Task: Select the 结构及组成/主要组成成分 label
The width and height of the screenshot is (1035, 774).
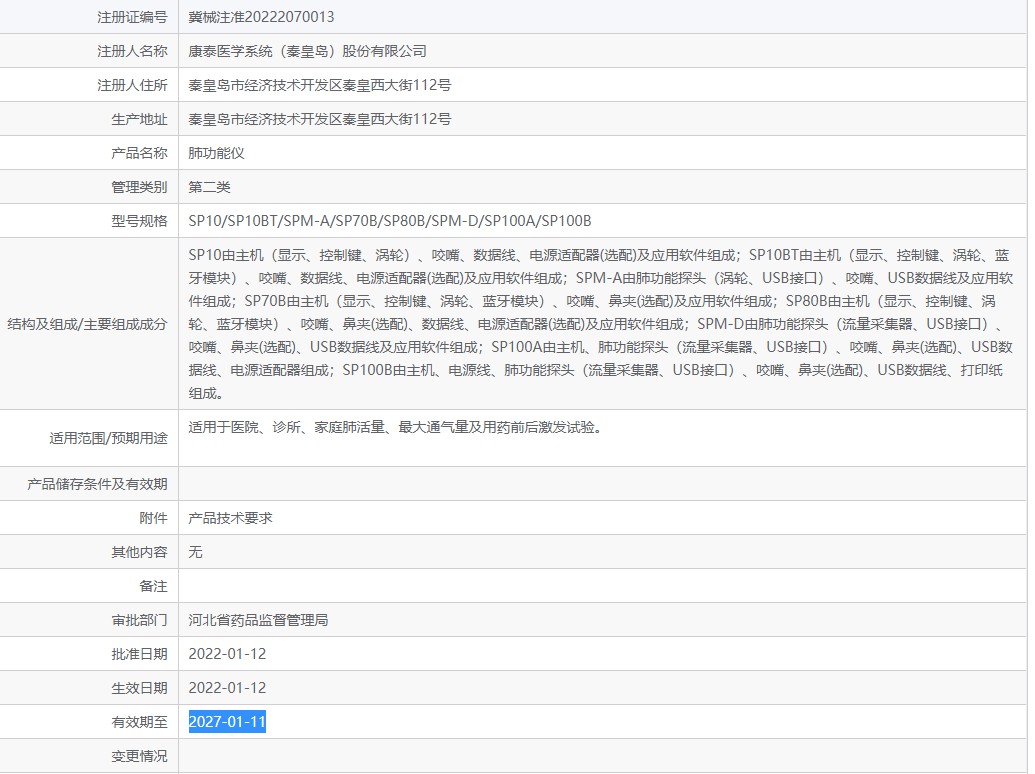Action: point(87,324)
